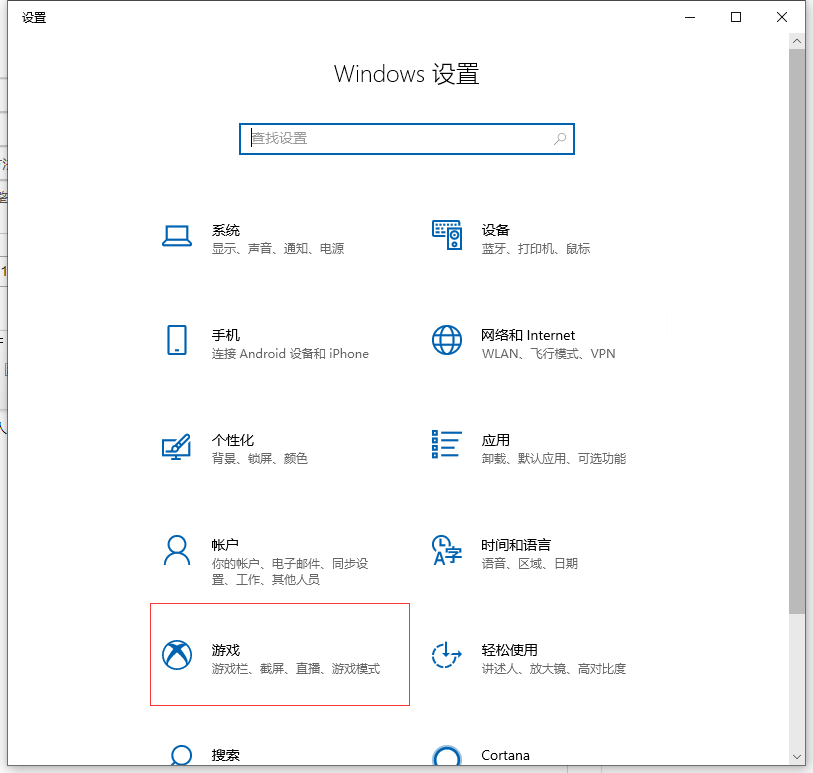Viewport: 813px width, 773px height.
Task: Click the 蓝牙、打印机、鼠标 subtitle text
Action: pos(536,248)
